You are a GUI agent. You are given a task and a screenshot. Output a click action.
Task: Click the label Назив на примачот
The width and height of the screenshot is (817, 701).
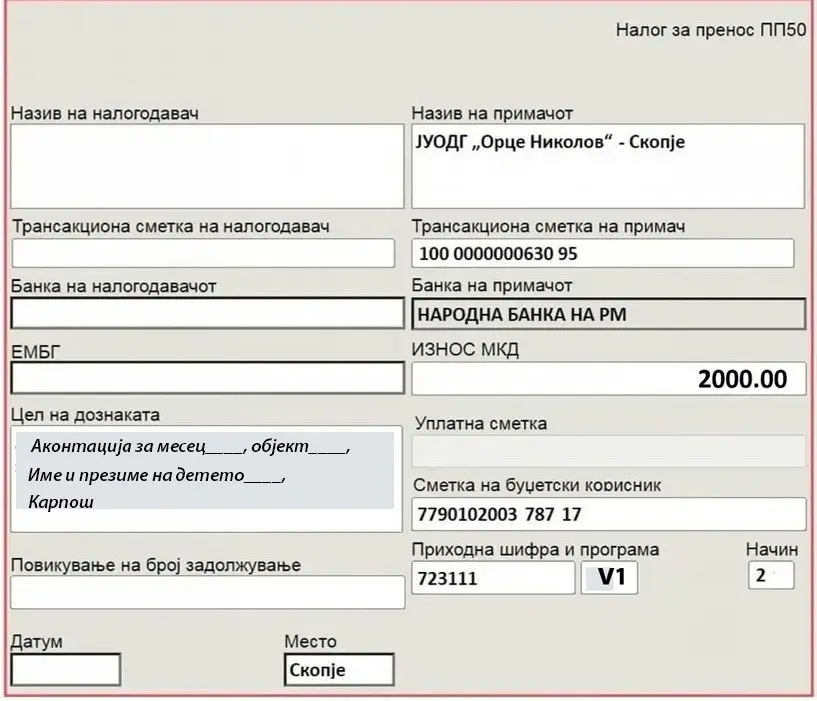(x=492, y=113)
